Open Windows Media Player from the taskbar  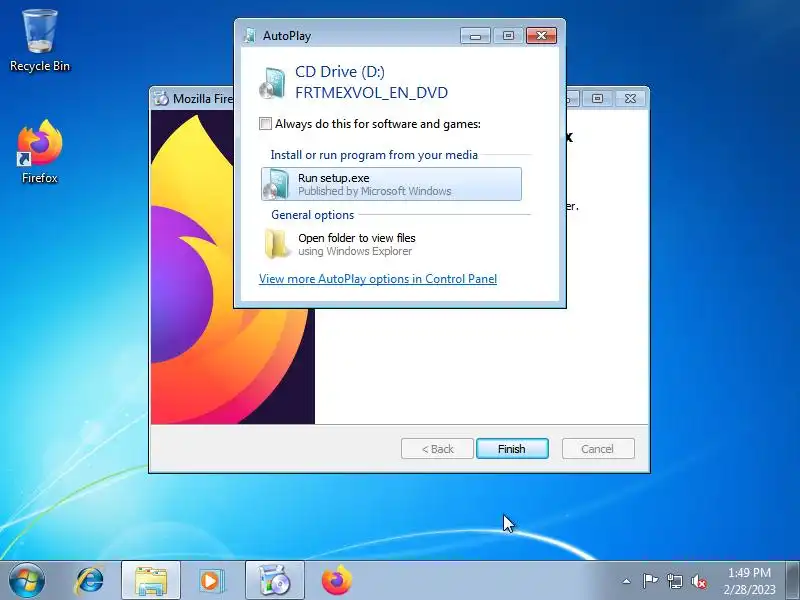pos(211,581)
